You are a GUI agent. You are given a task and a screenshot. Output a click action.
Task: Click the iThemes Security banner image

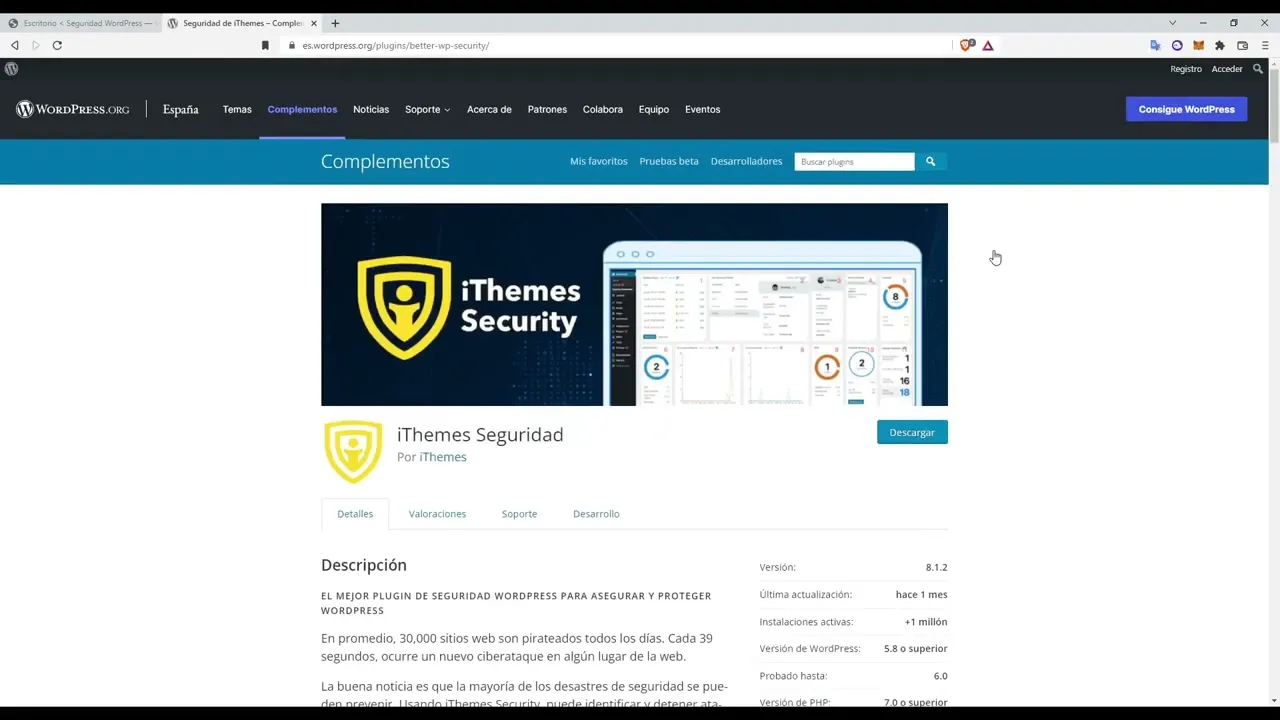pos(634,304)
